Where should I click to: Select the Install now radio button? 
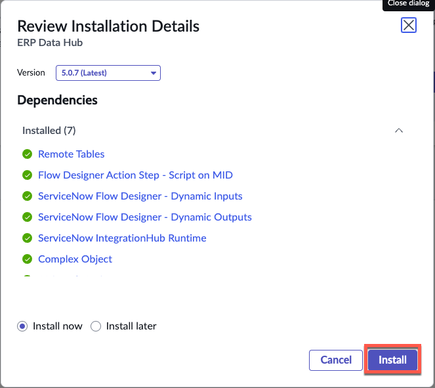click(22, 326)
